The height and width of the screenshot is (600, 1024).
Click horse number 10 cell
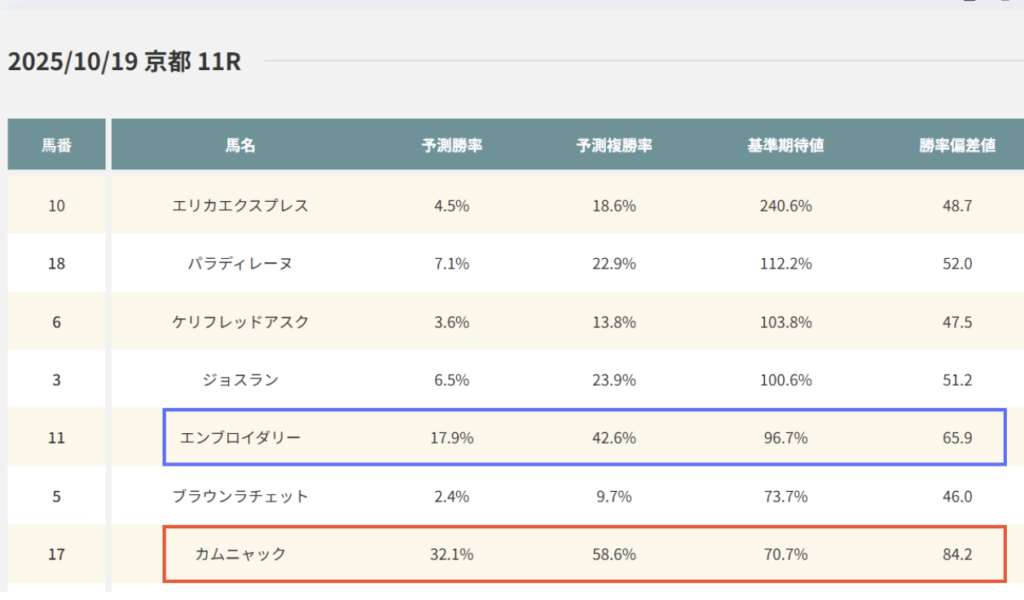pos(56,206)
